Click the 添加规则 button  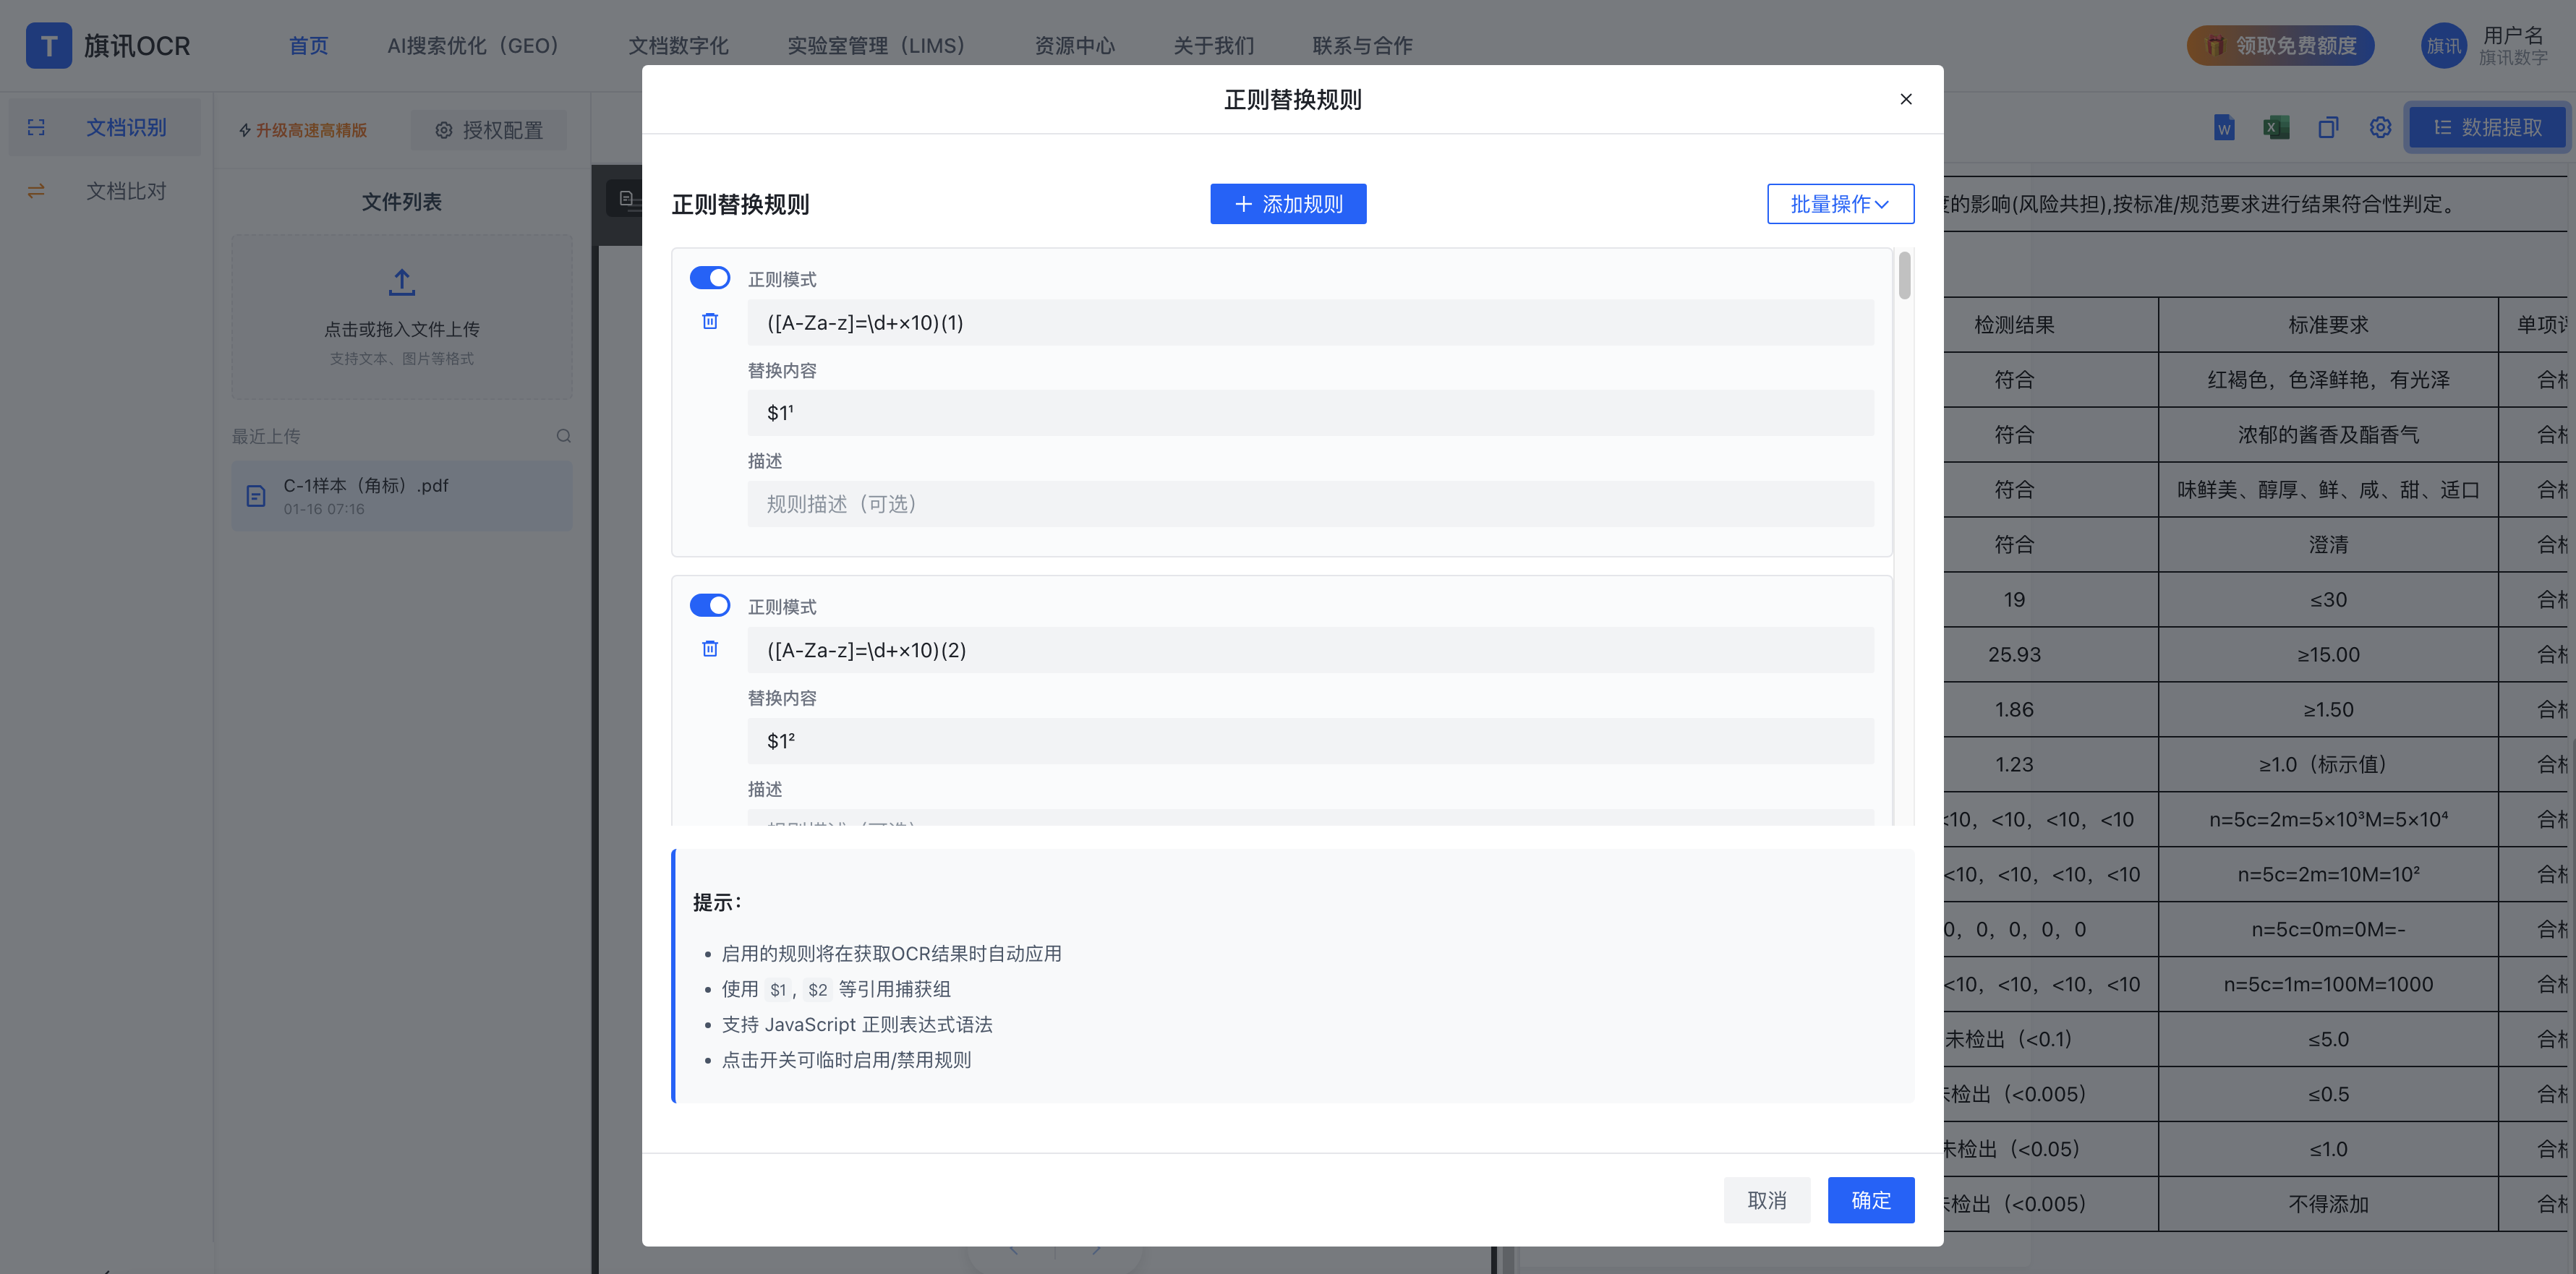[1288, 204]
